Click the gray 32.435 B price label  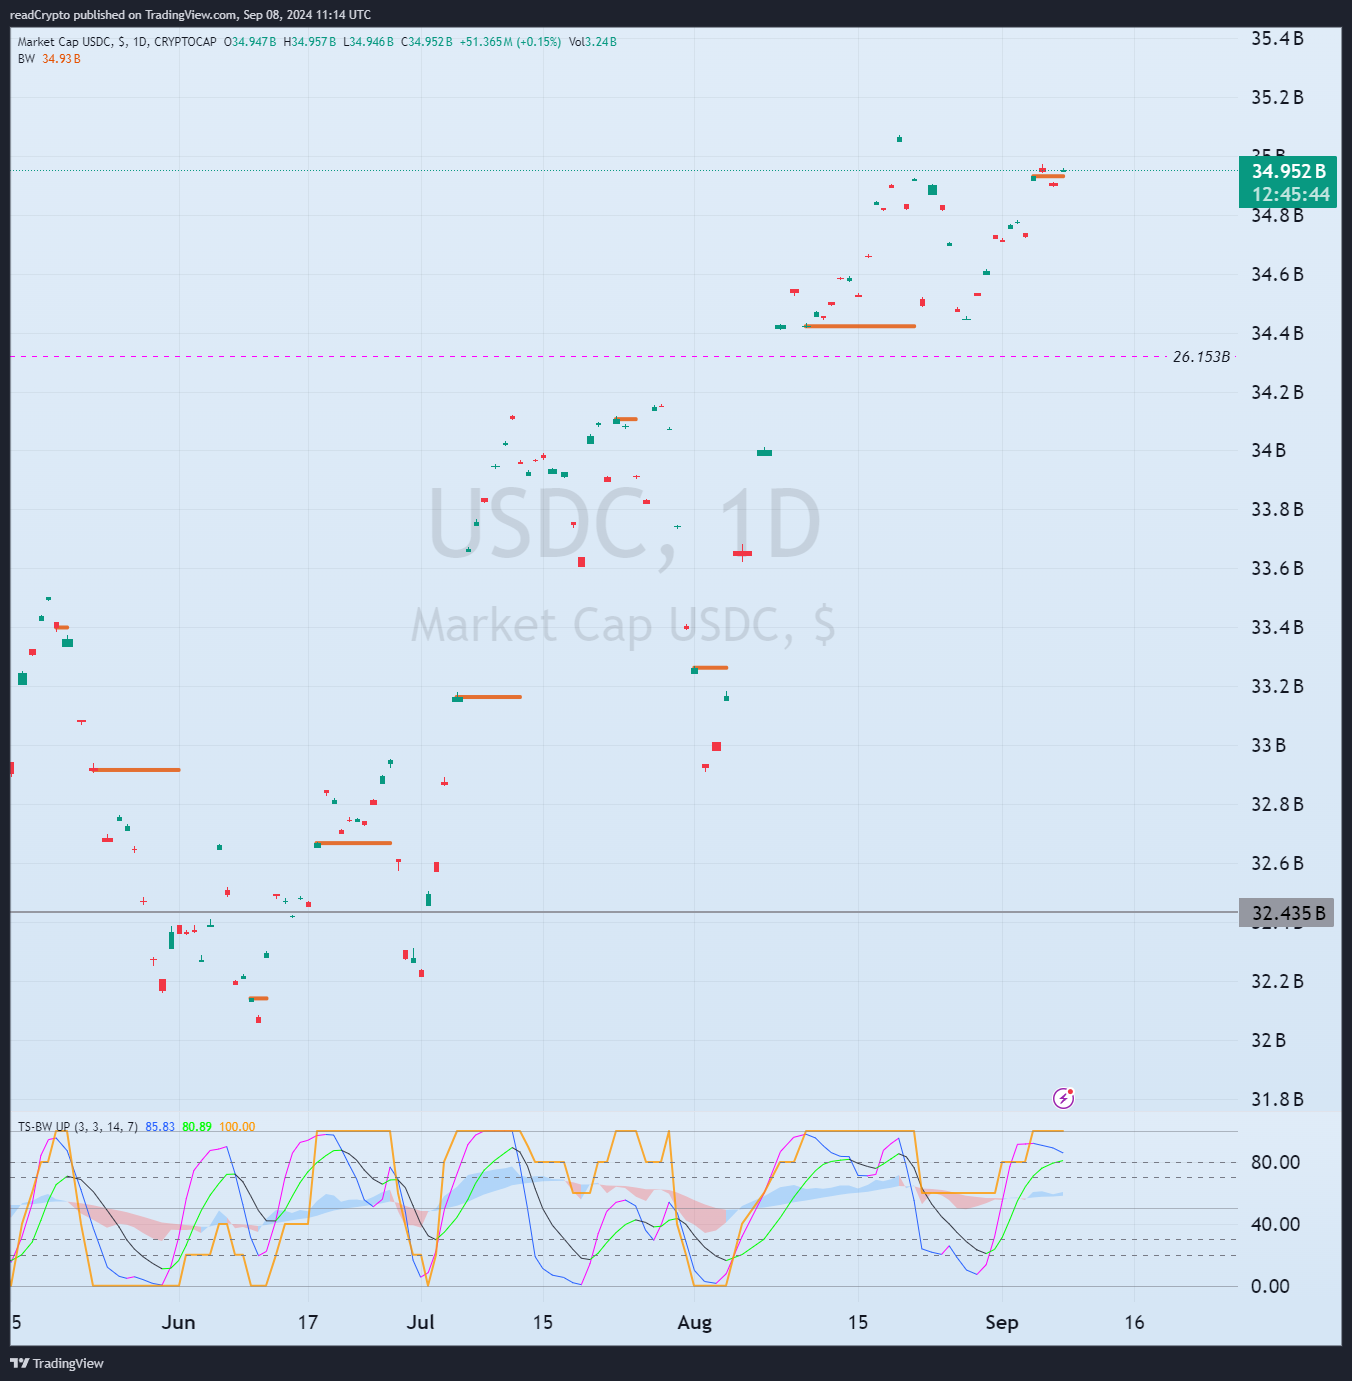point(1288,912)
